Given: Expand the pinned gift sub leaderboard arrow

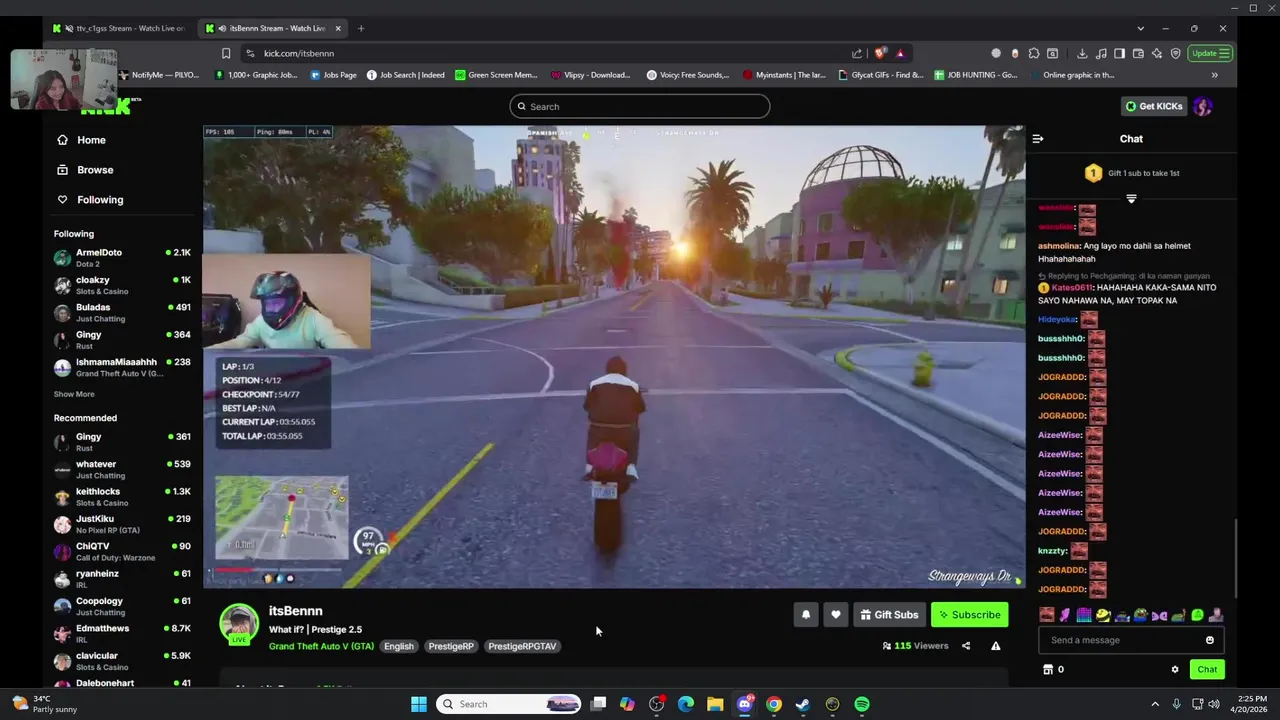Looking at the screenshot, I should pyautogui.click(x=1131, y=199).
